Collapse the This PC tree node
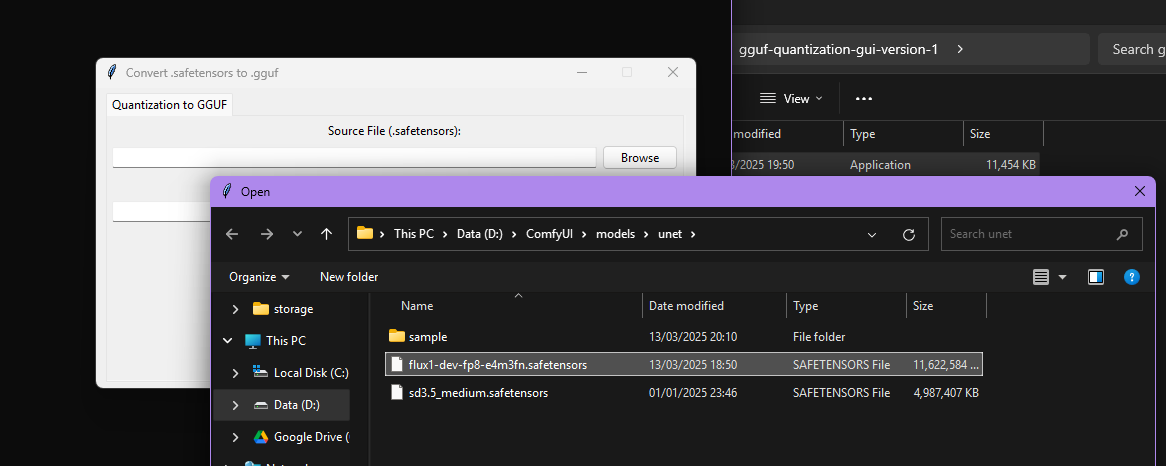This screenshot has height=466, width=1166. (228, 341)
